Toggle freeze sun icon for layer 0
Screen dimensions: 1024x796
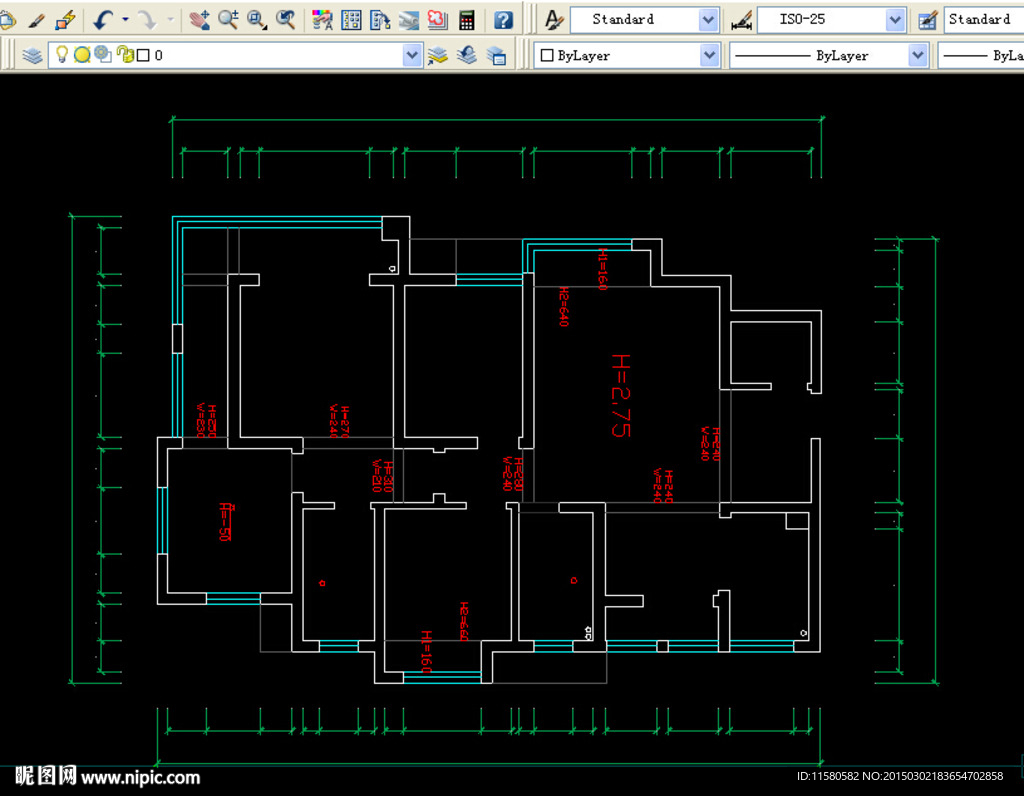tap(82, 56)
